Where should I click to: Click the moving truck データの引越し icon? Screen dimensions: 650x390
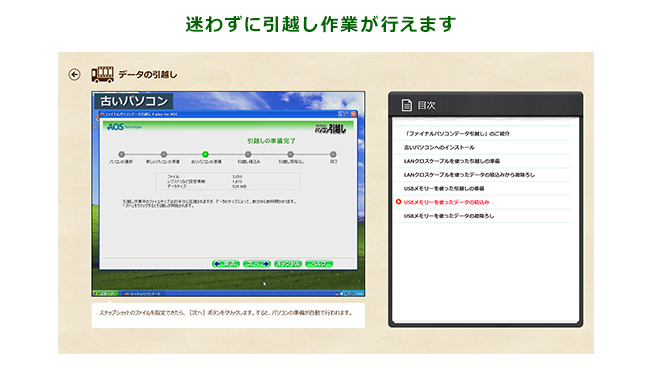point(102,74)
